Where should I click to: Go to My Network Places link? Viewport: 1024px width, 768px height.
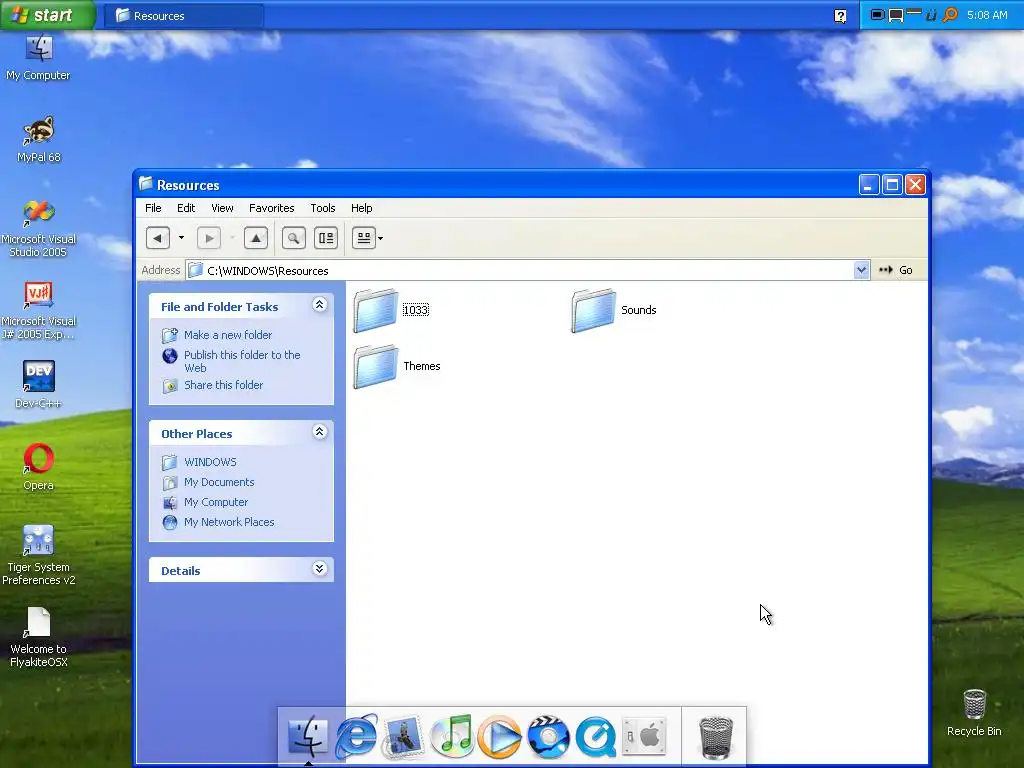229,522
